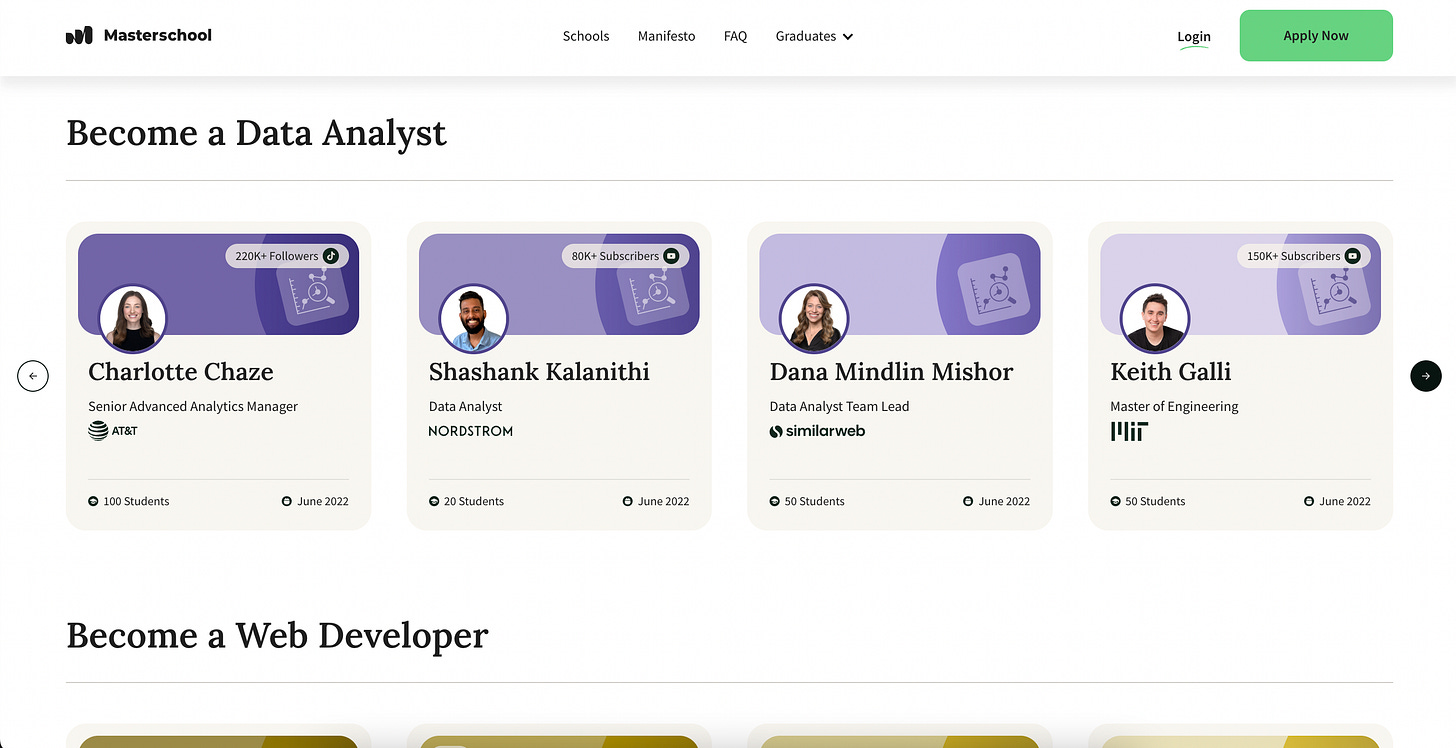This screenshot has height=748, width=1456.
Task: Click date icon on Charlotte Chaze card
Action: click(x=287, y=501)
